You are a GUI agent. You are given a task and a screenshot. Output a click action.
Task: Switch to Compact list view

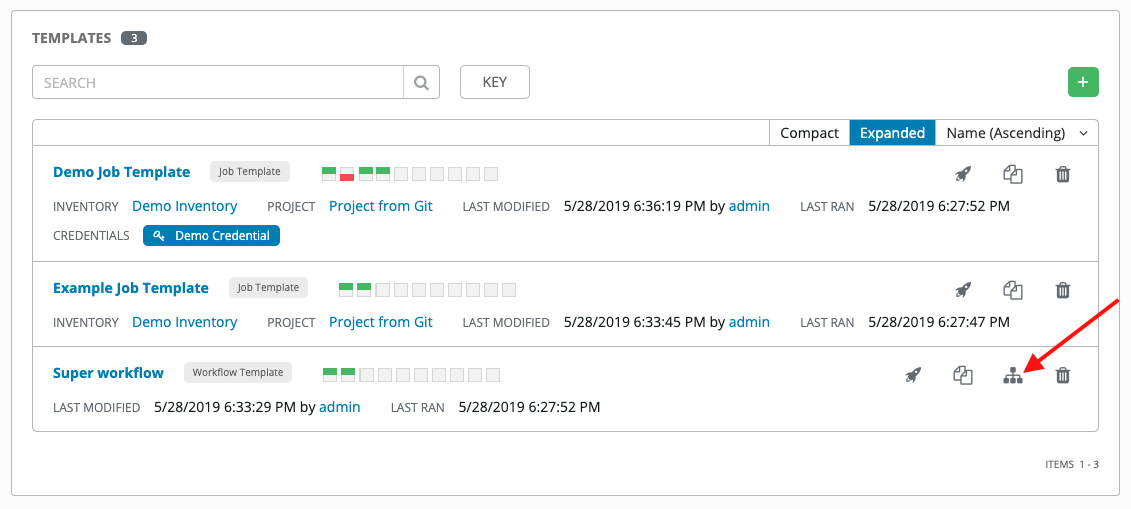809,133
